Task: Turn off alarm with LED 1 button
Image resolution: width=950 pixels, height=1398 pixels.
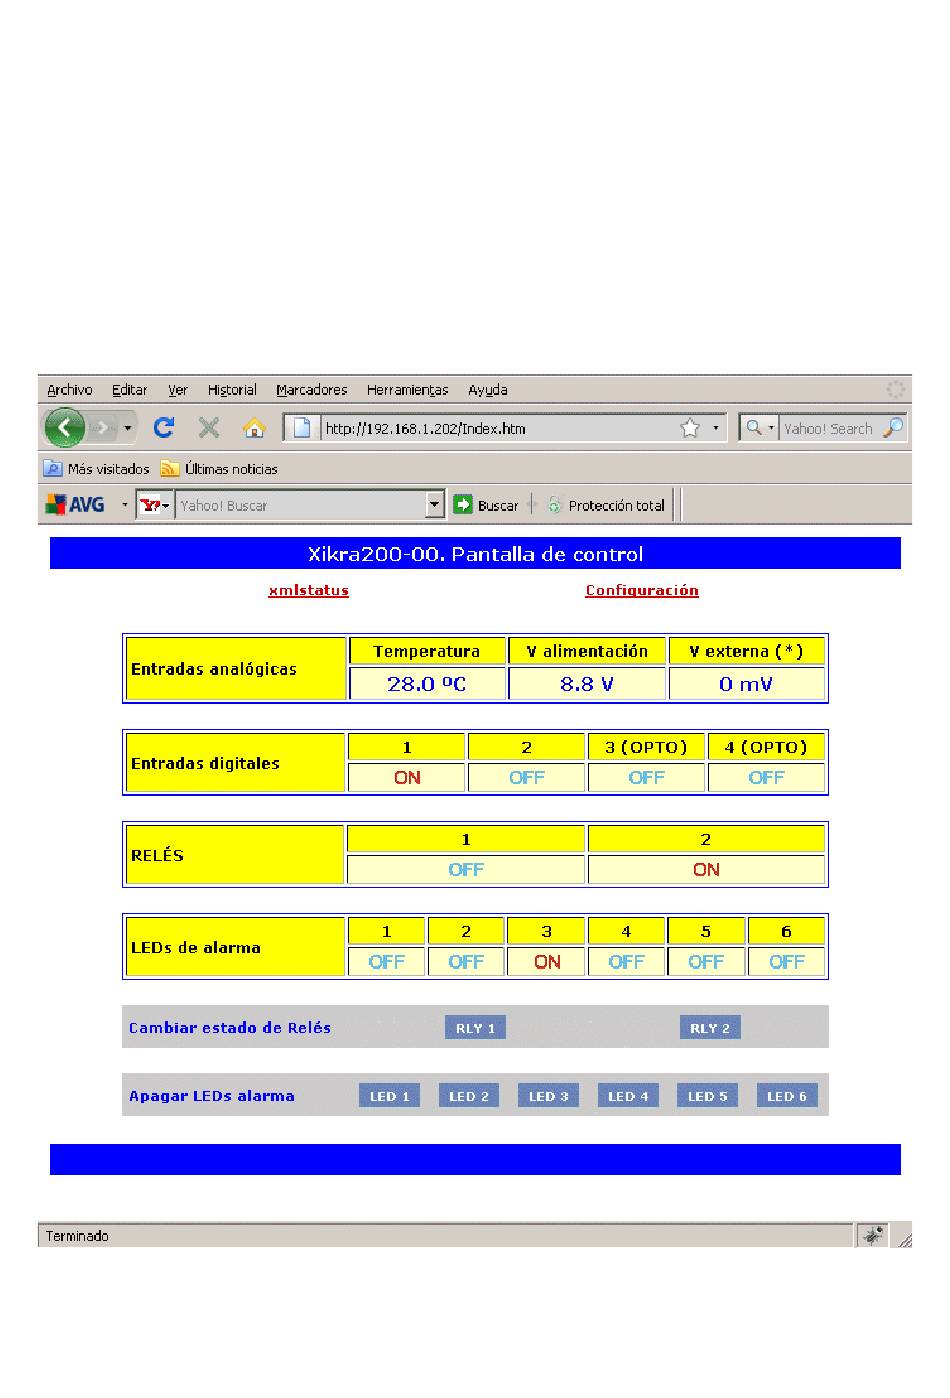Action: click(x=389, y=1096)
